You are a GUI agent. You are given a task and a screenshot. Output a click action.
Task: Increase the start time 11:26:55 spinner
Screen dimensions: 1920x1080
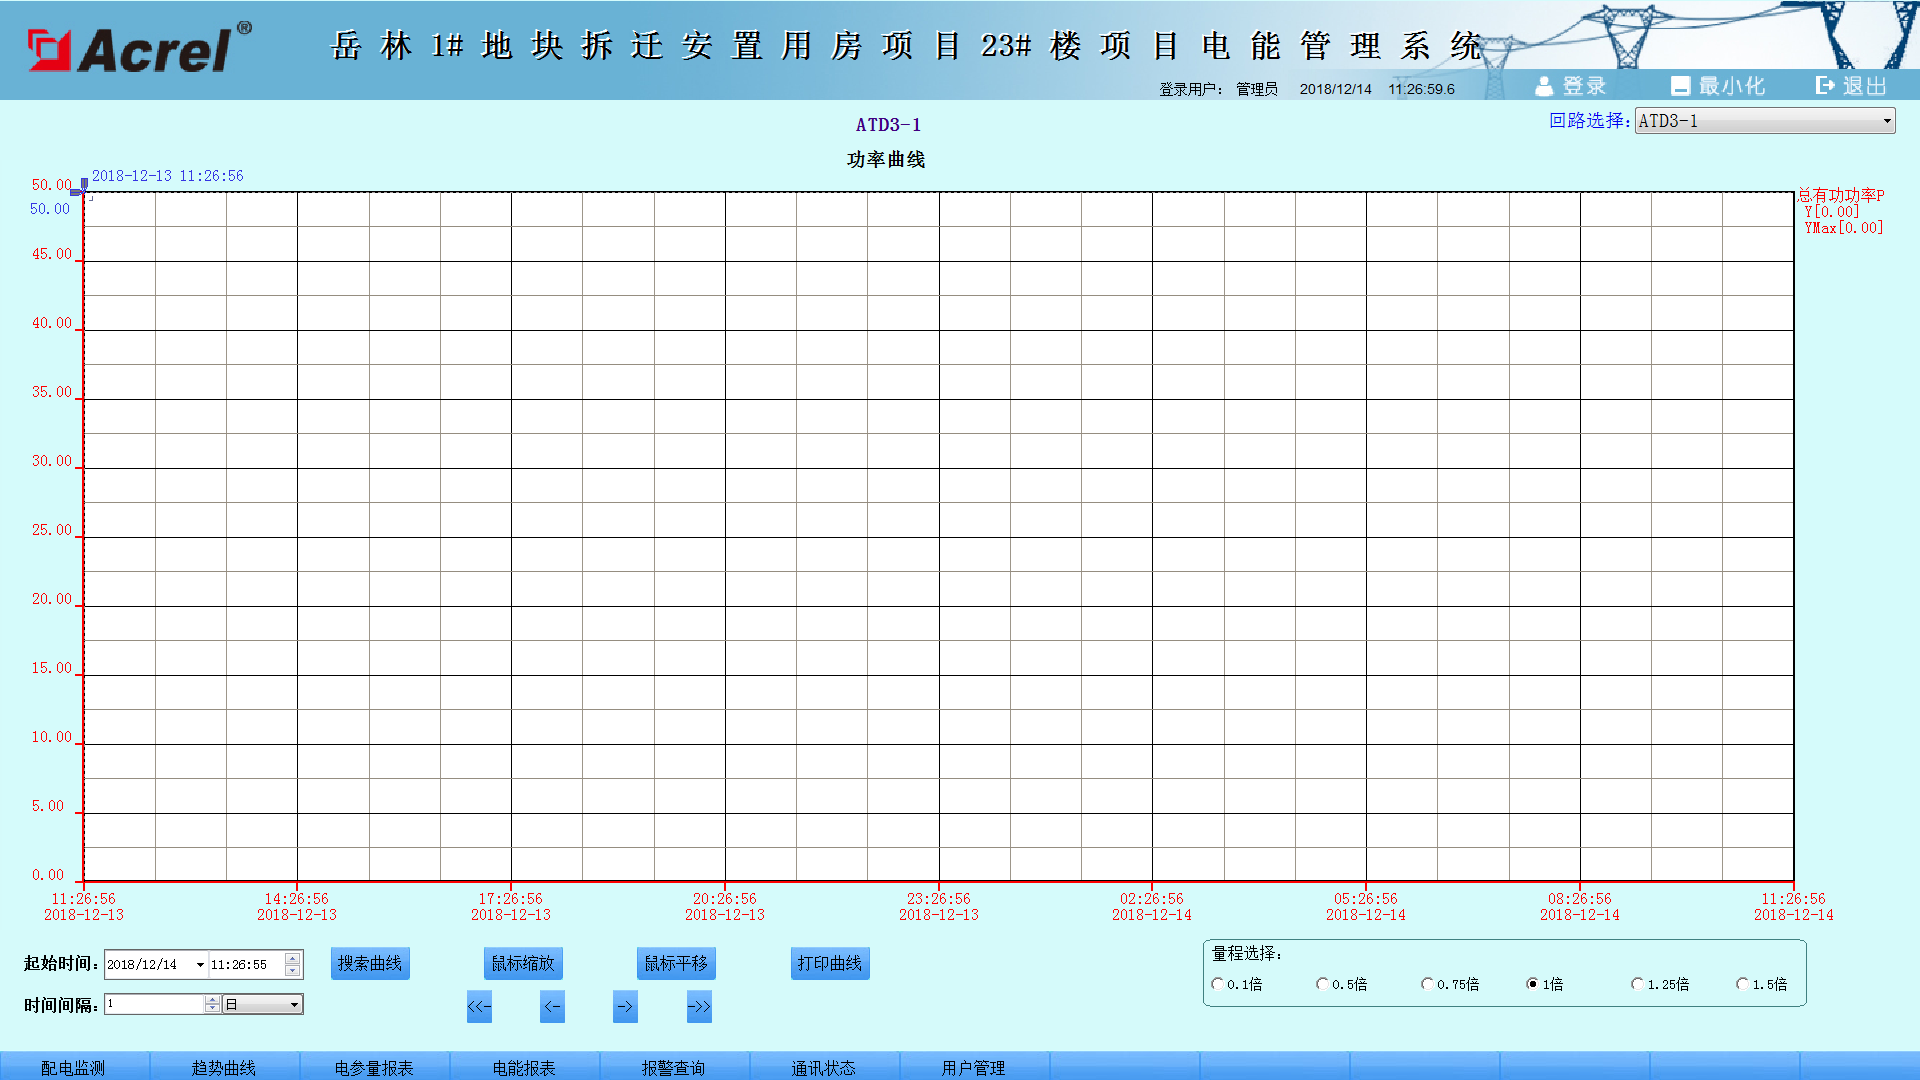click(292, 959)
